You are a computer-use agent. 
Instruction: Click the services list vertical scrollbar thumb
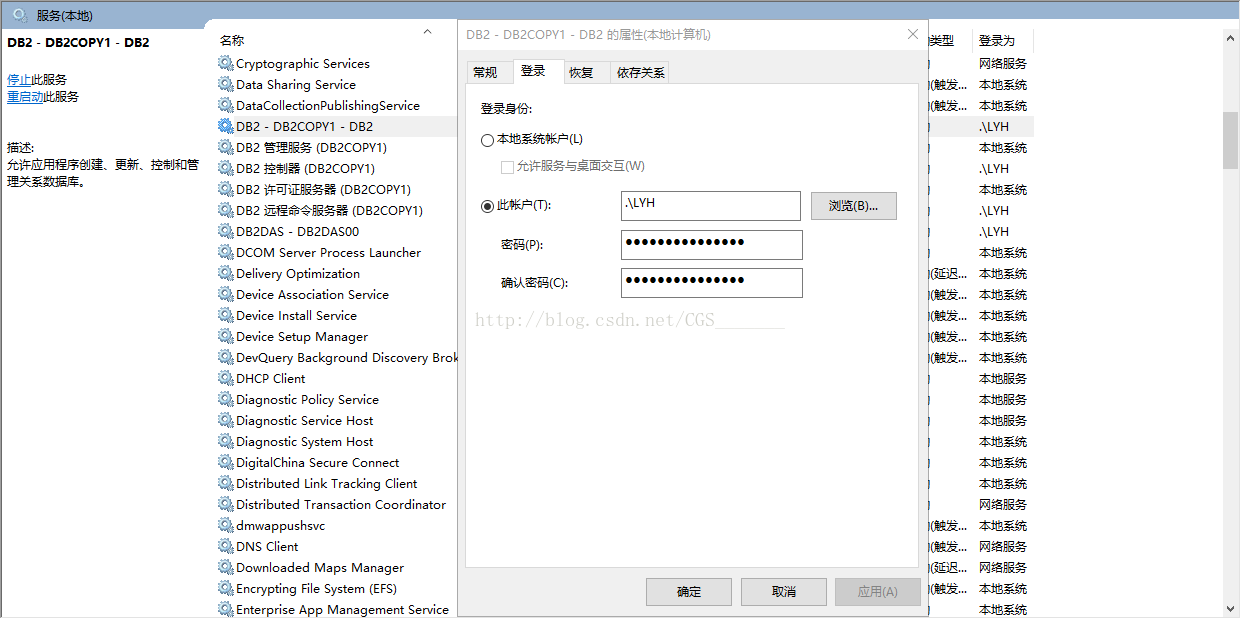tap(1231, 140)
